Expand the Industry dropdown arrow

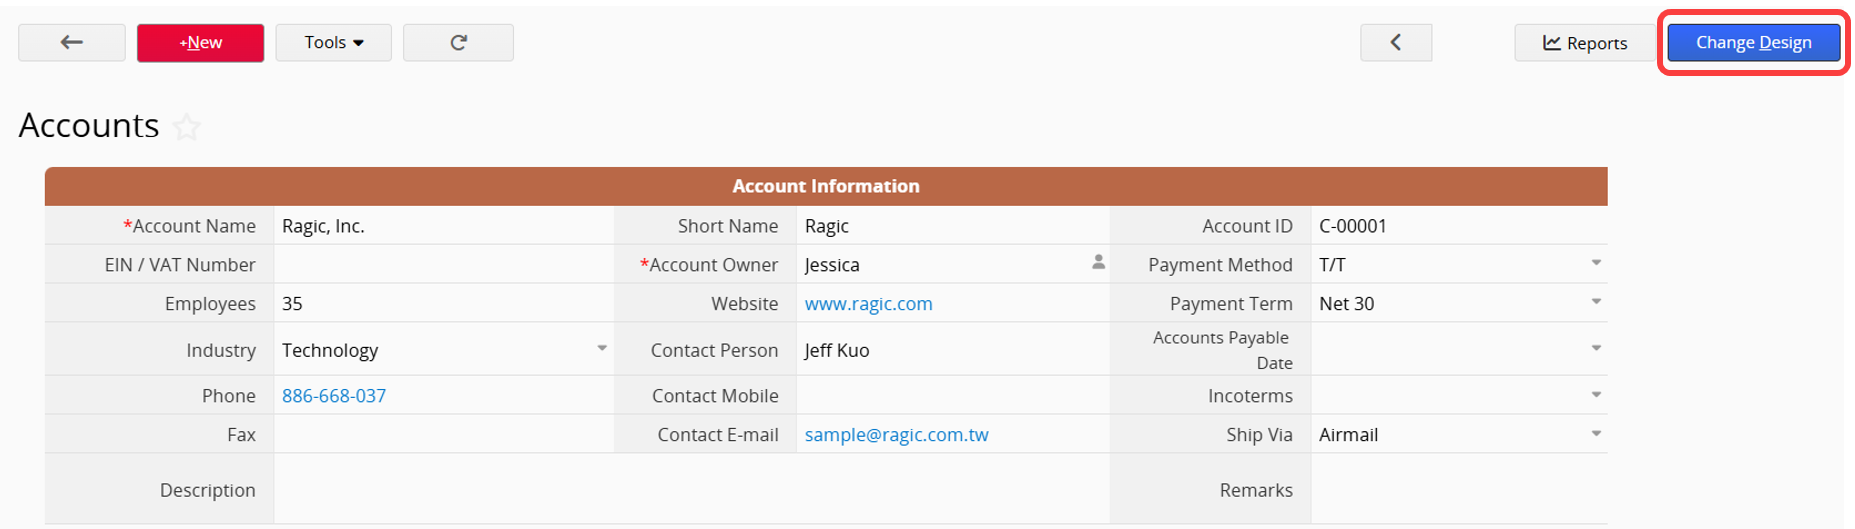602,348
